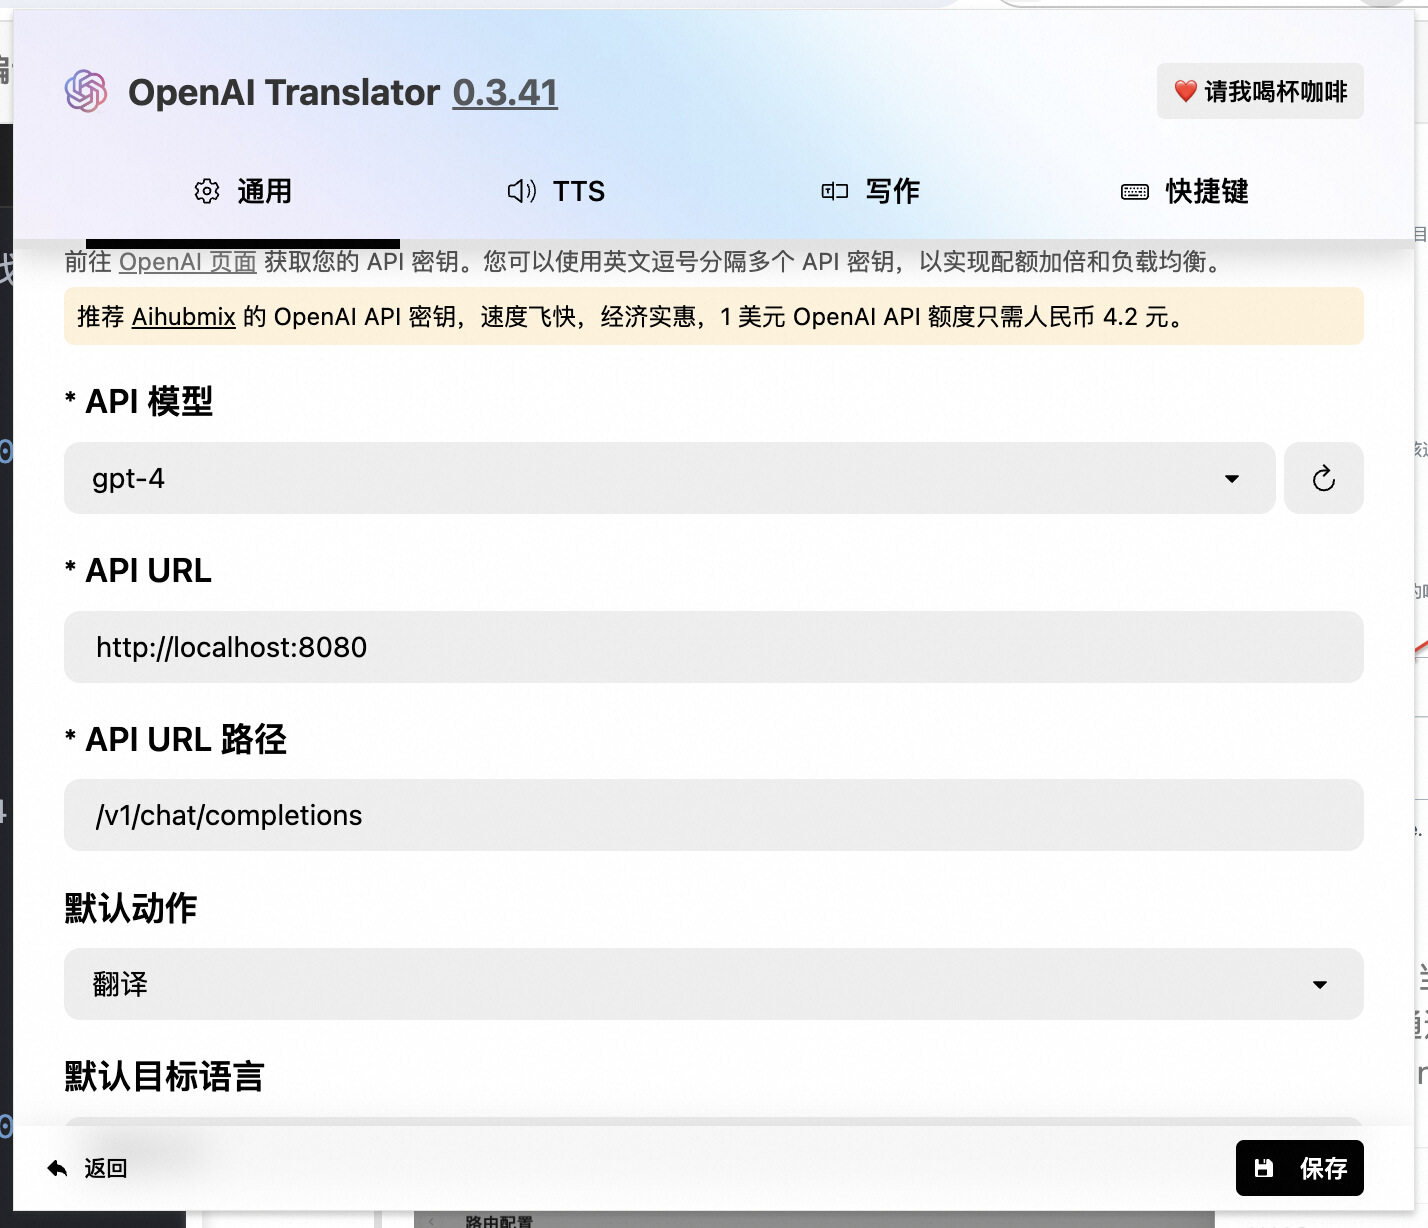
Task: Switch to the TTS tab
Action: (556, 191)
